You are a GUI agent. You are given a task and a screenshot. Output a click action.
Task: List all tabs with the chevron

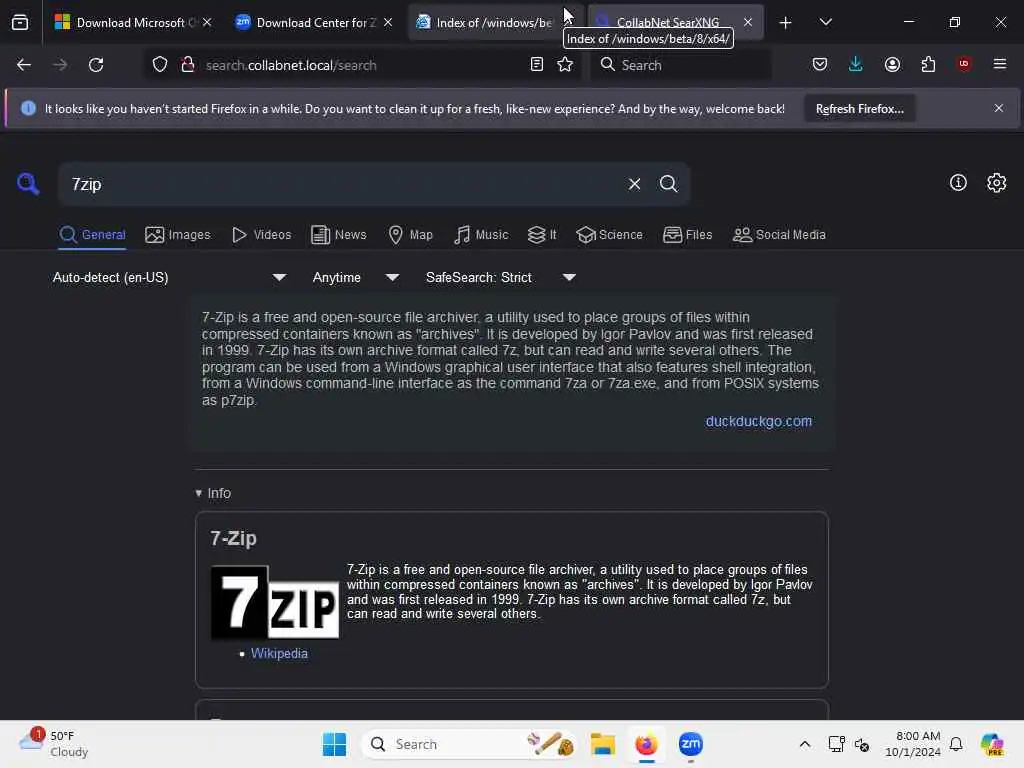pos(825,22)
